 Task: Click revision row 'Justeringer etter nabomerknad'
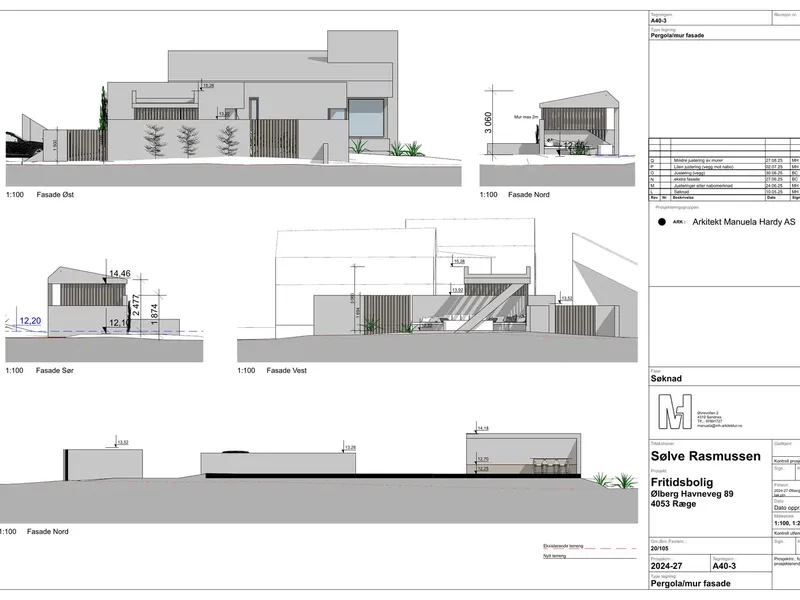[x=703, y=186]
